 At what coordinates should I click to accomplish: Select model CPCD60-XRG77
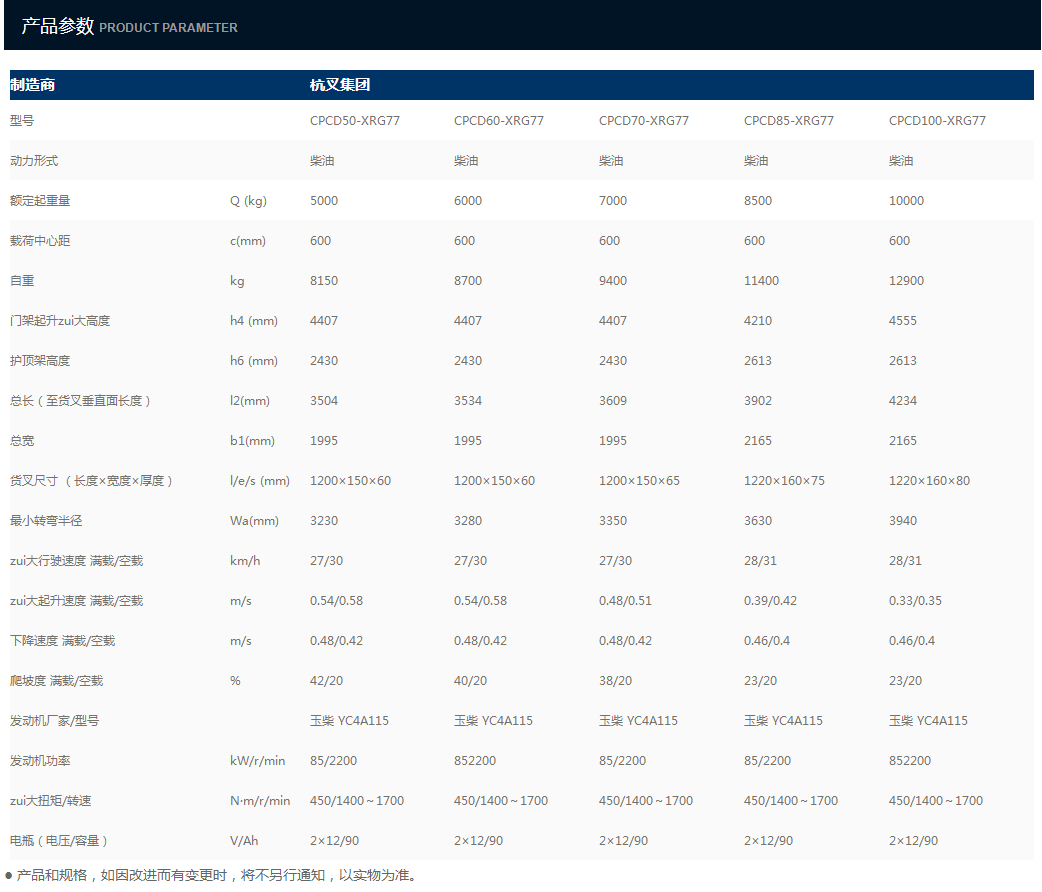click(499, 121)
